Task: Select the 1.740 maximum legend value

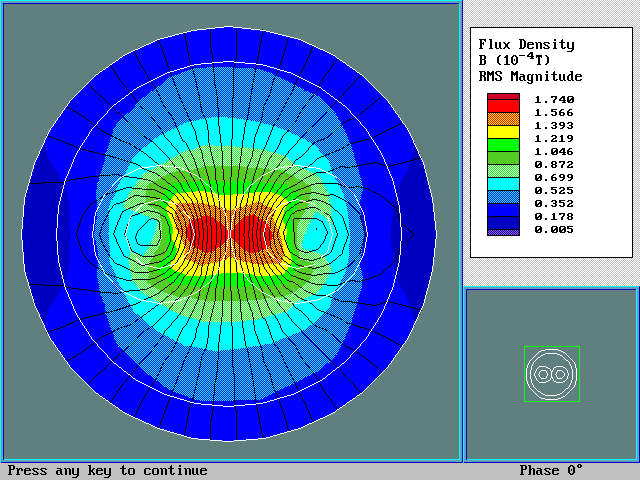Action: point(554,99)
